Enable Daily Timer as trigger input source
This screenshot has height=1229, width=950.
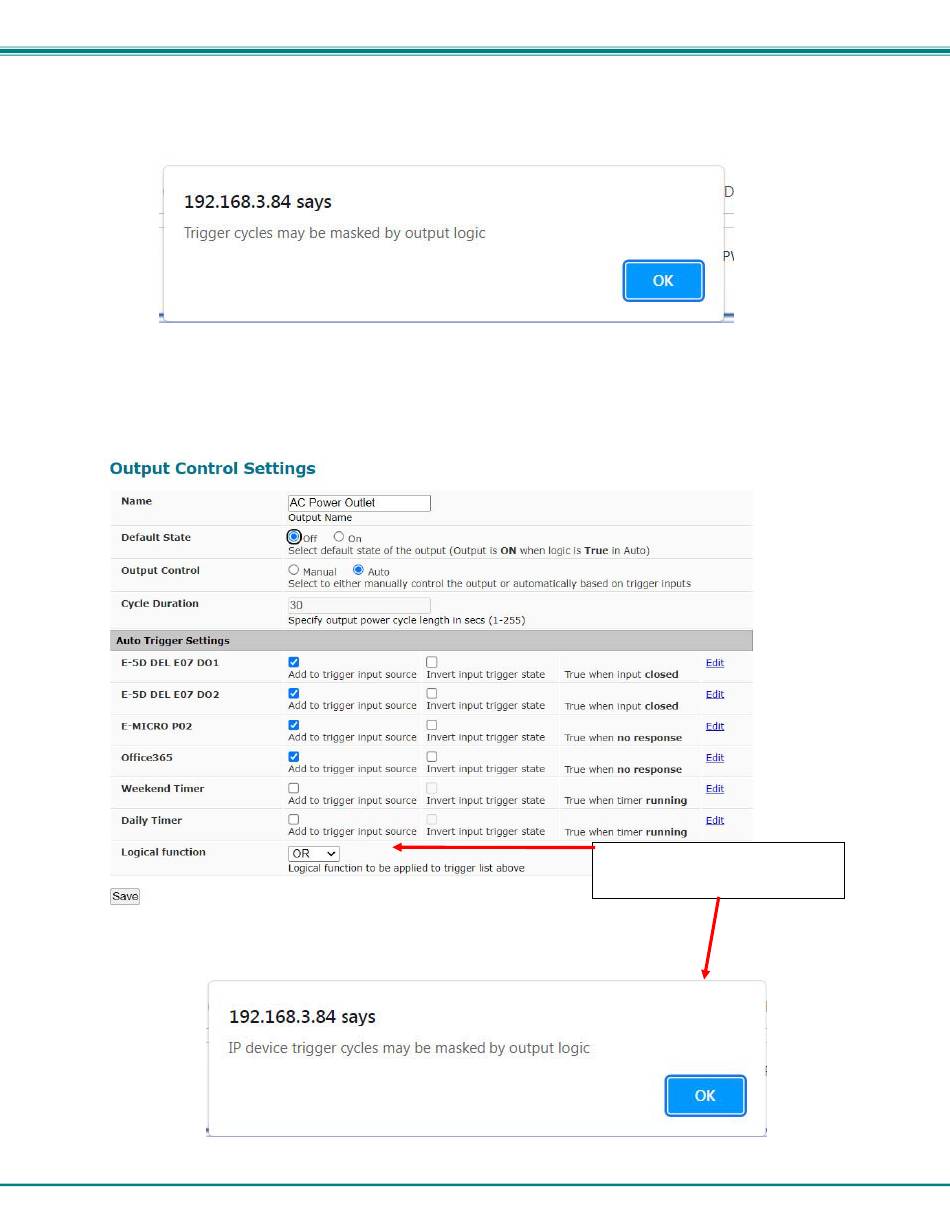point(294,820)
